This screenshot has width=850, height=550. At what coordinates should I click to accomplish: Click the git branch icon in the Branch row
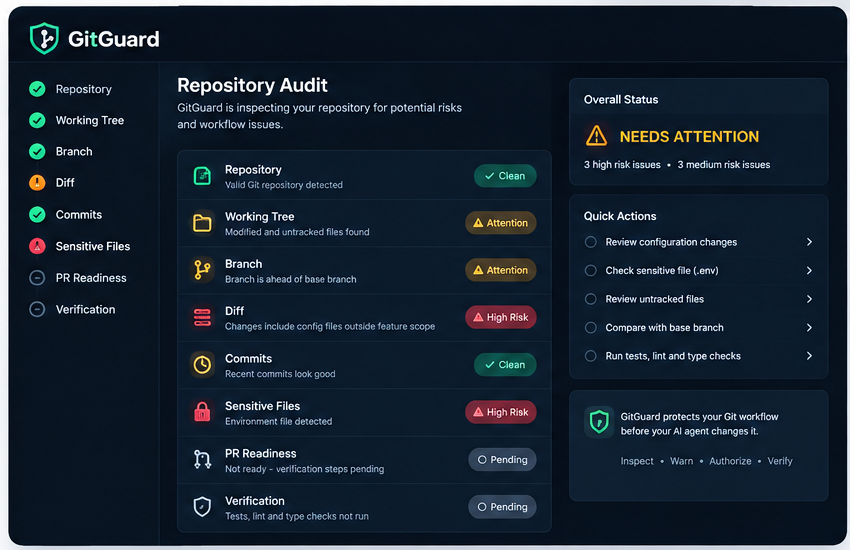point(202,270)
